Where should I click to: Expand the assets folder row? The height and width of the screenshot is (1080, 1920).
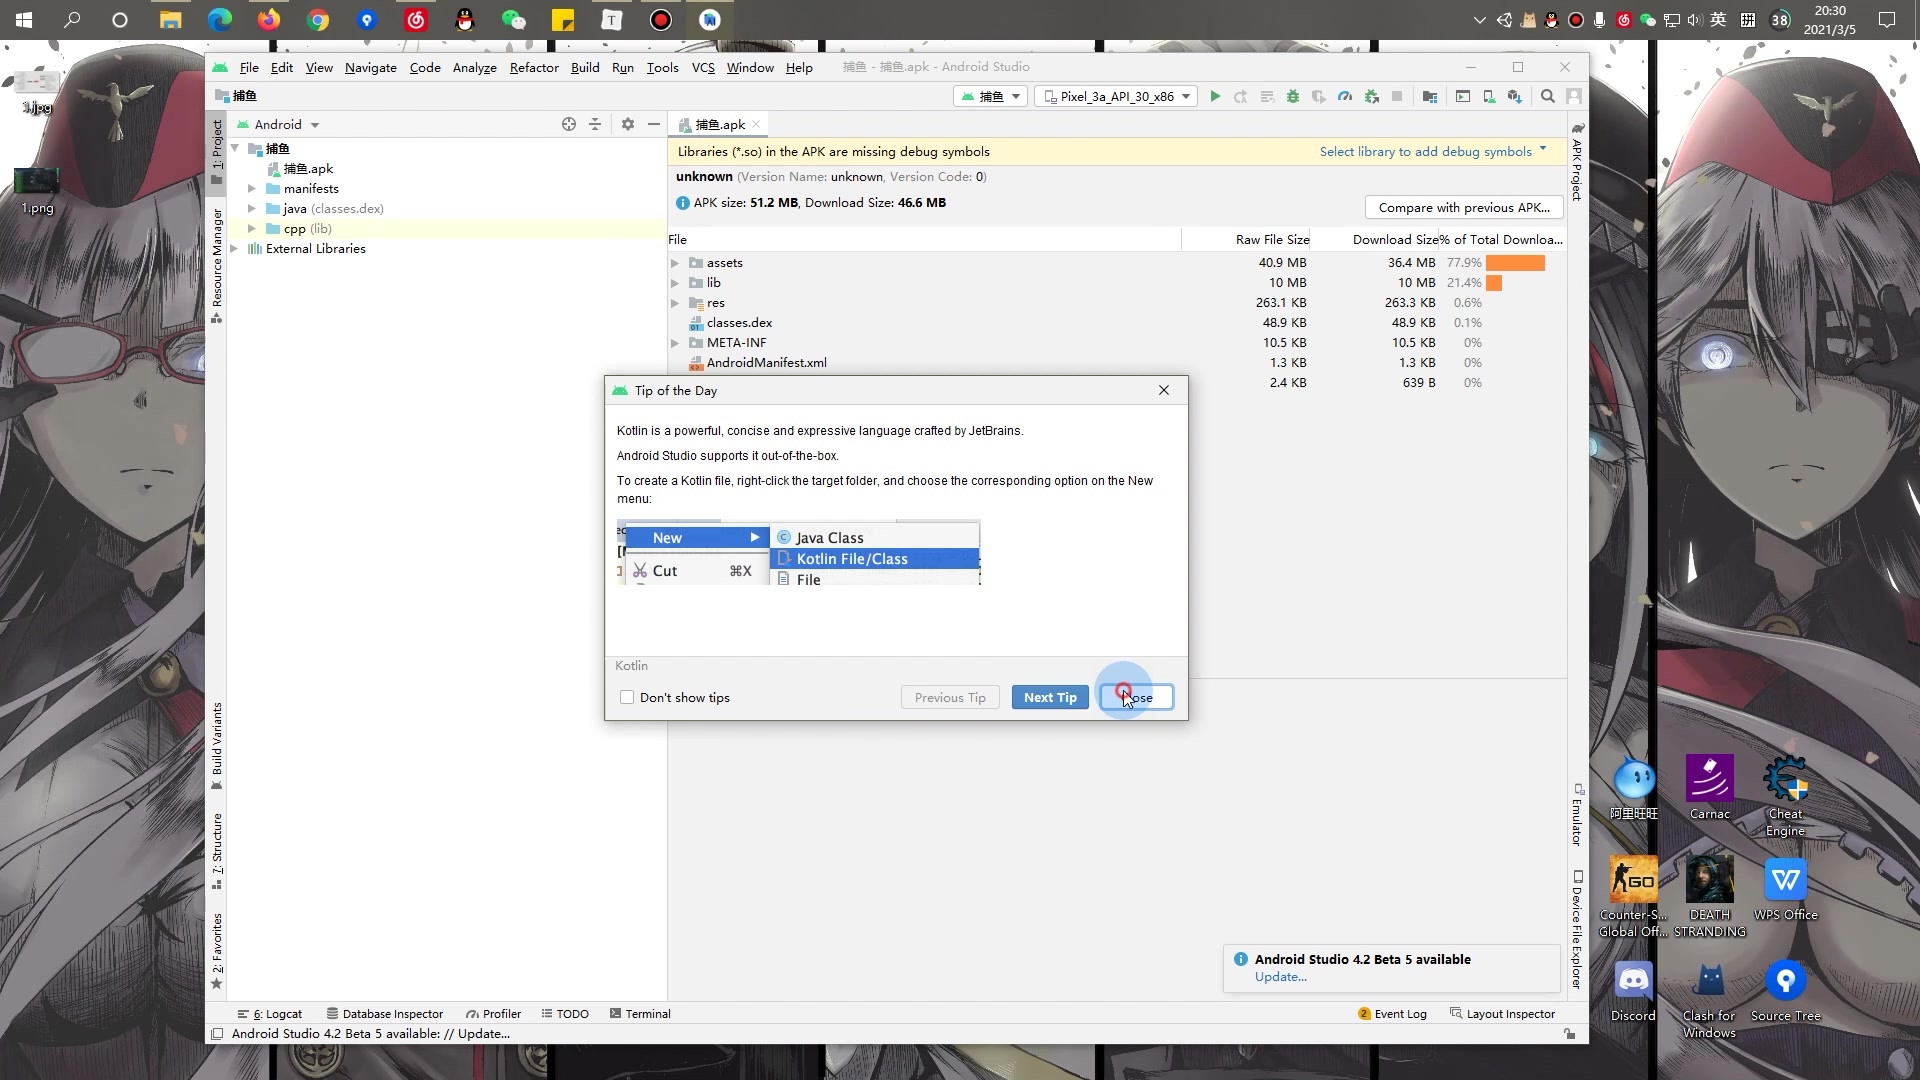pos(675,263)
